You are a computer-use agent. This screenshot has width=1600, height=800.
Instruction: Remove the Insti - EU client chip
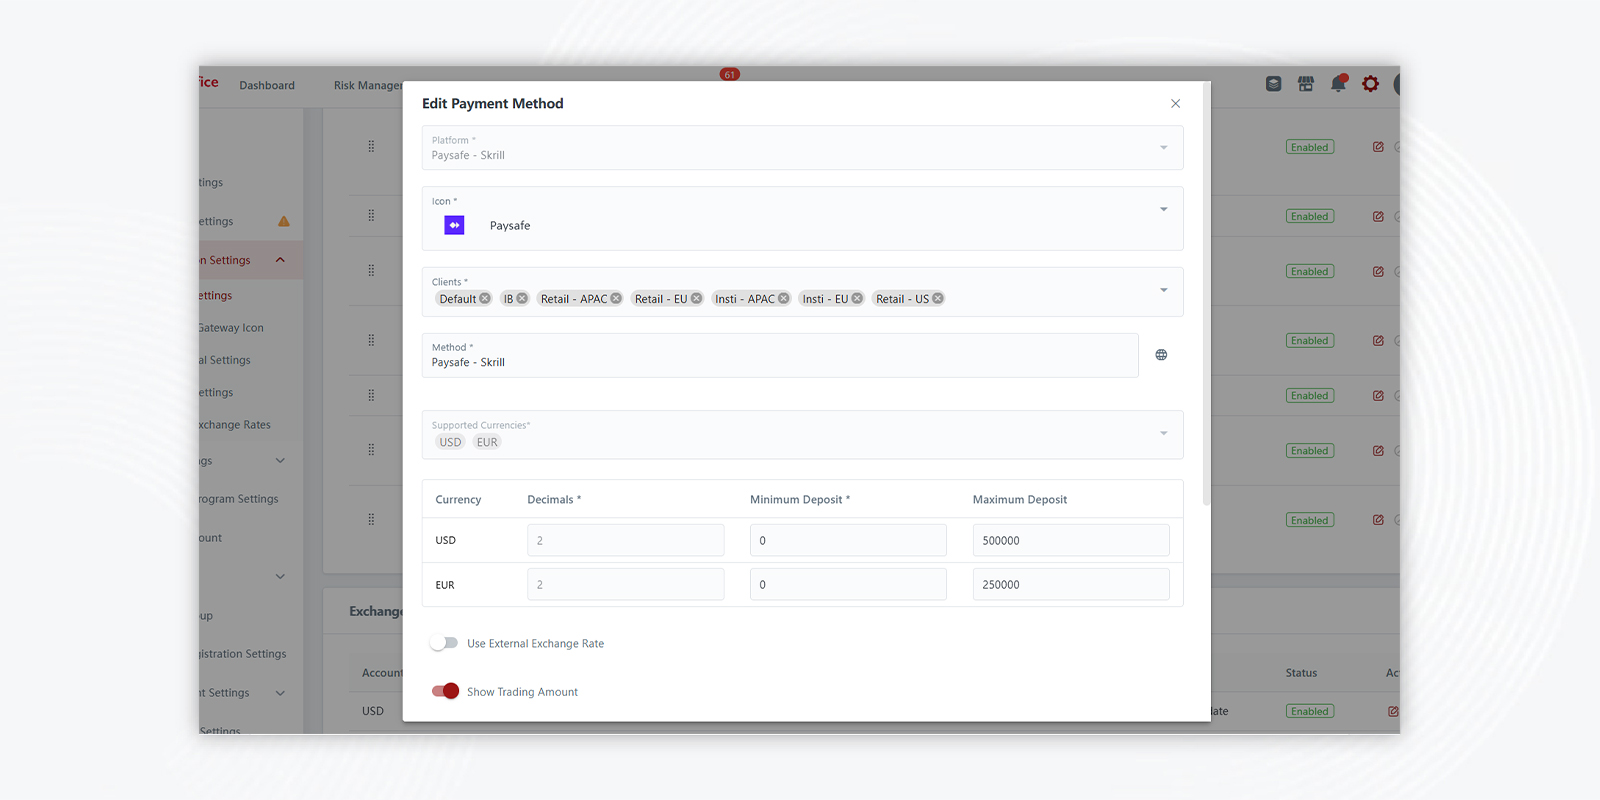857,299
